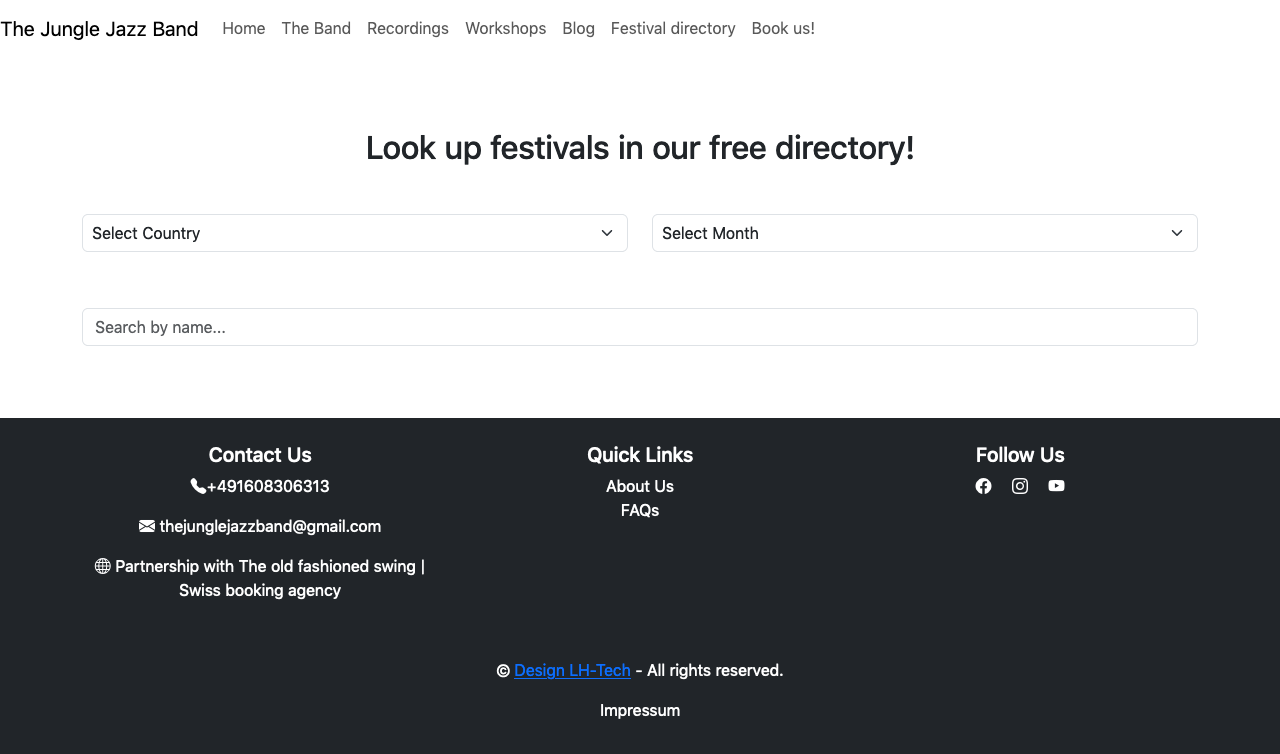1280x754 pixels.
Task: Navigate to Workshops
Action: [x=506, y=28]
